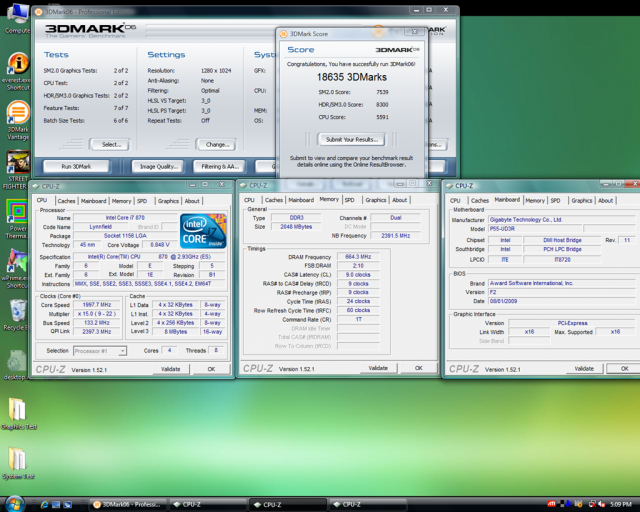Select the desktop.ini file icon

coord(16,364)
